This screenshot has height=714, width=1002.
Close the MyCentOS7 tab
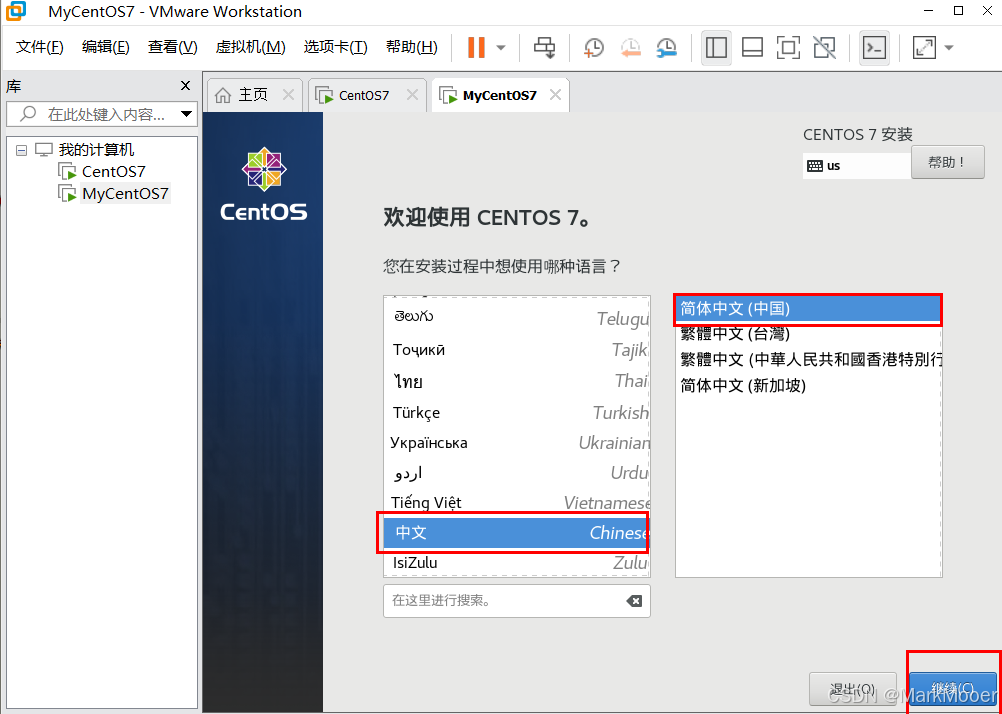[x=555, y=95]
